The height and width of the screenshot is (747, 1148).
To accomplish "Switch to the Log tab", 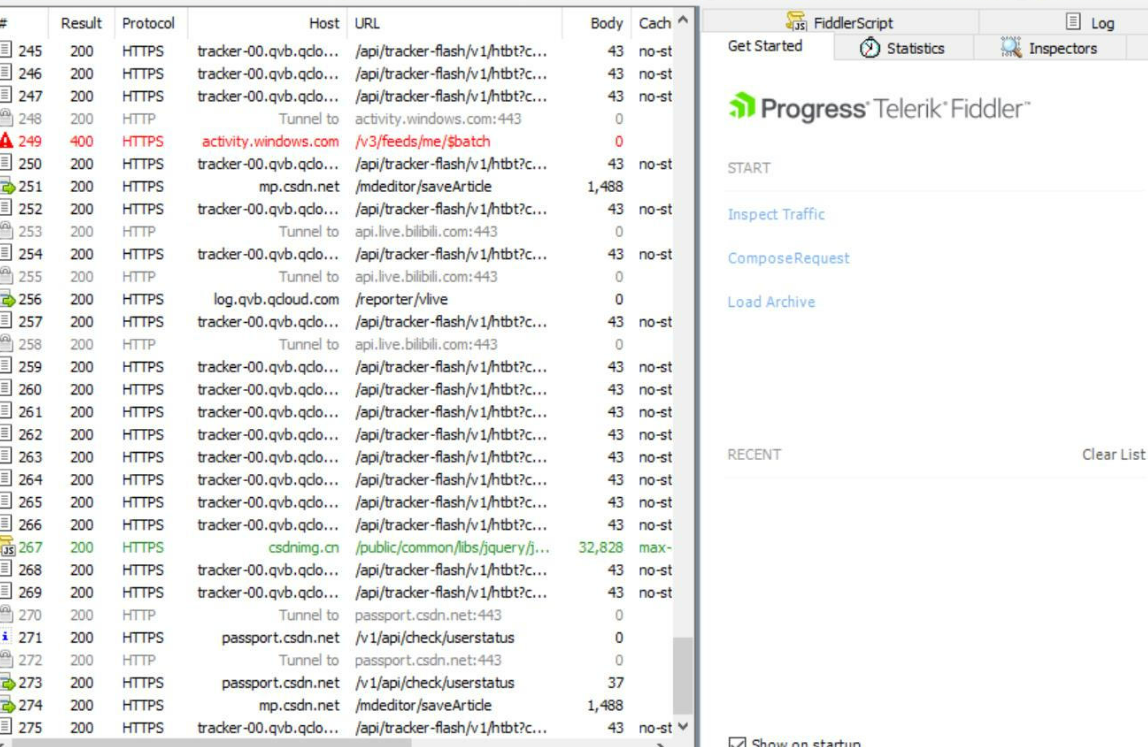I will pyautogui.click(x=1091, y=23).
